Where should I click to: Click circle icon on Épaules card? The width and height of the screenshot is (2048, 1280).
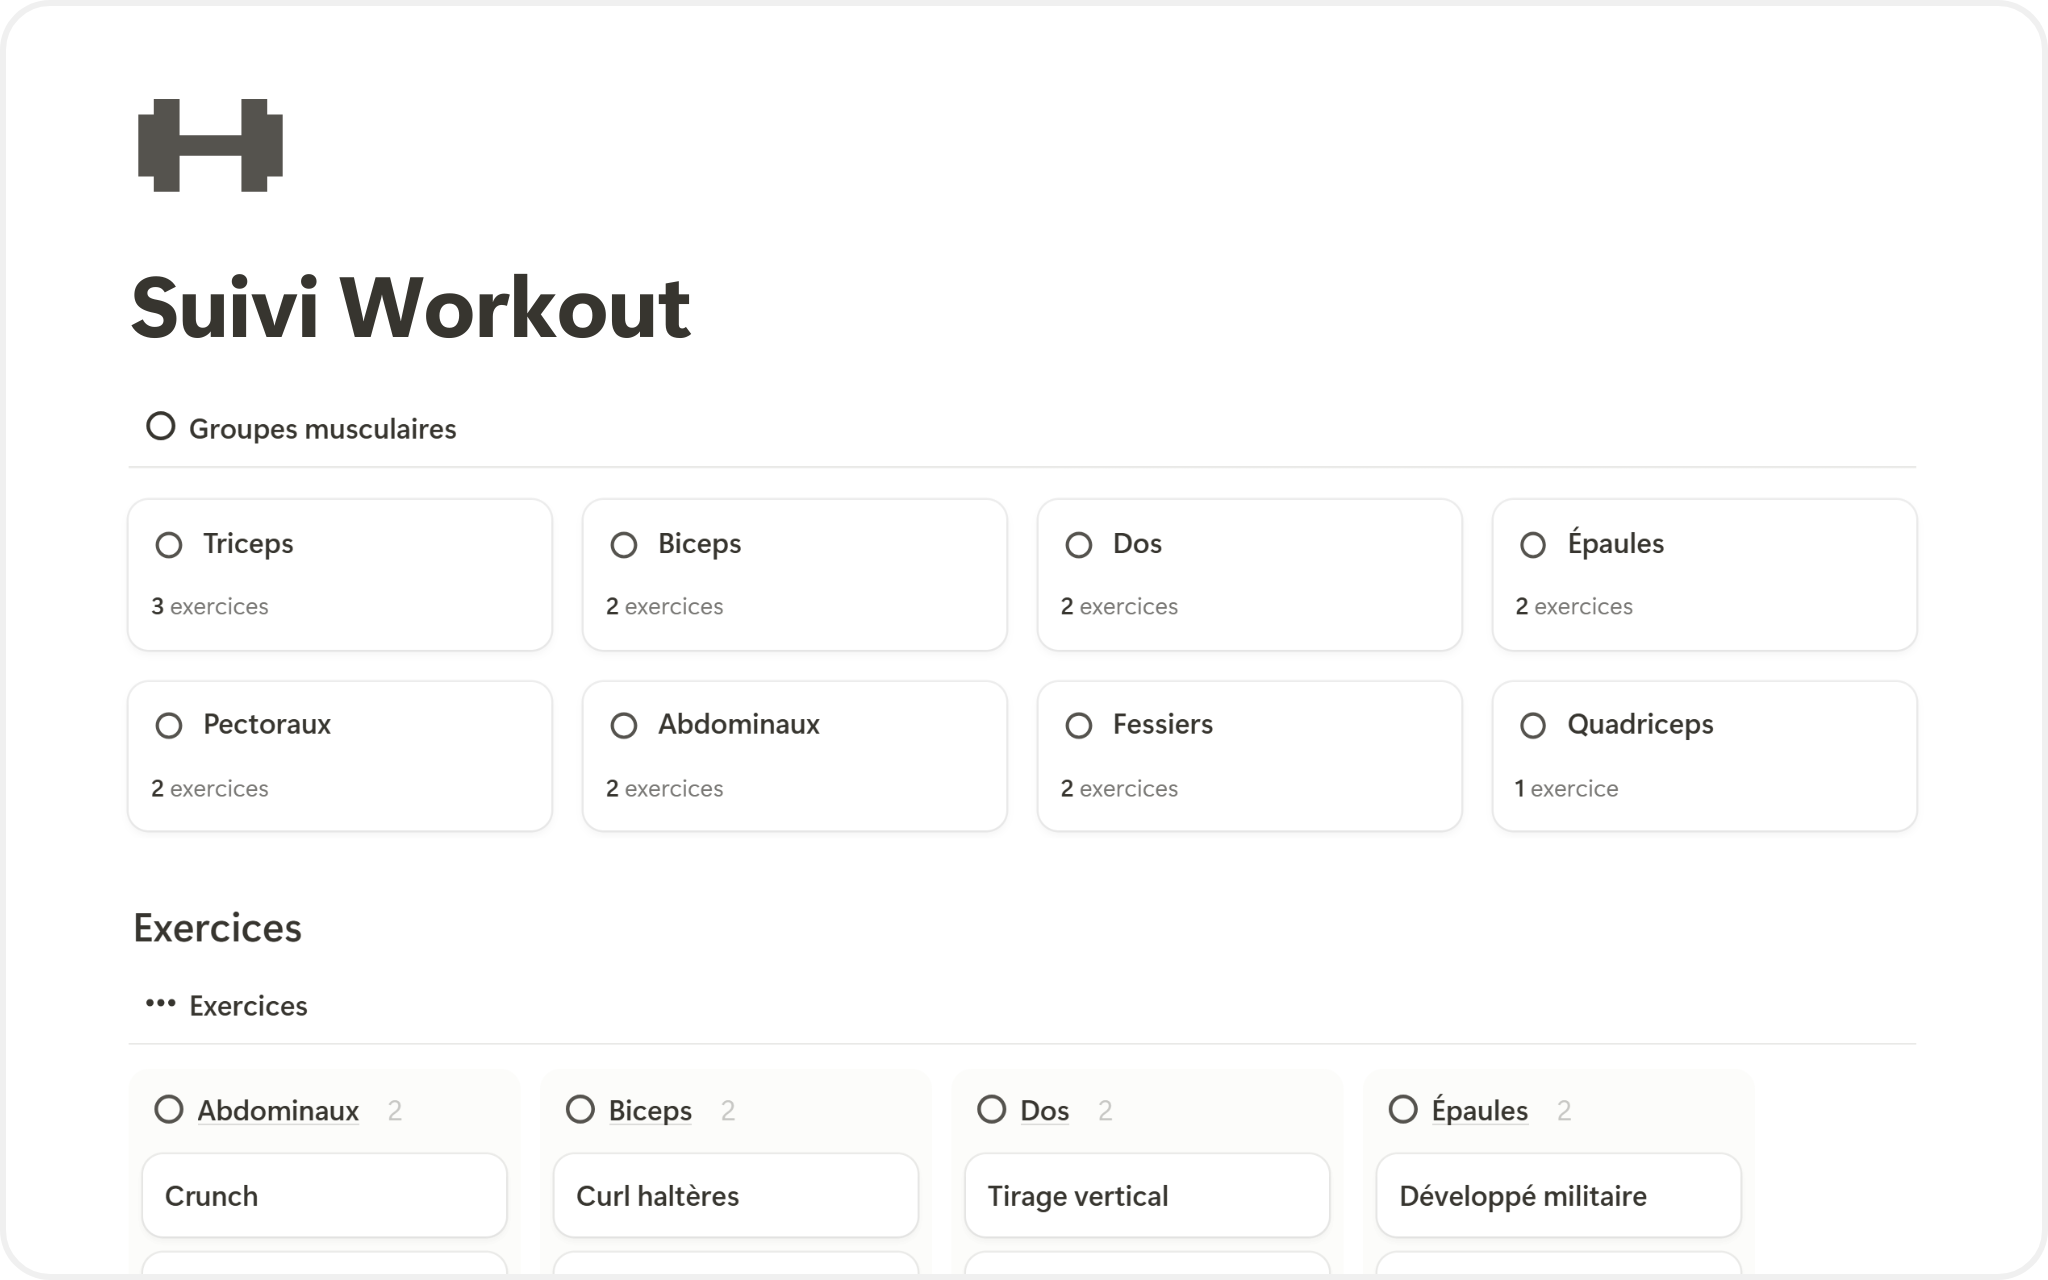pos(1532,545)
